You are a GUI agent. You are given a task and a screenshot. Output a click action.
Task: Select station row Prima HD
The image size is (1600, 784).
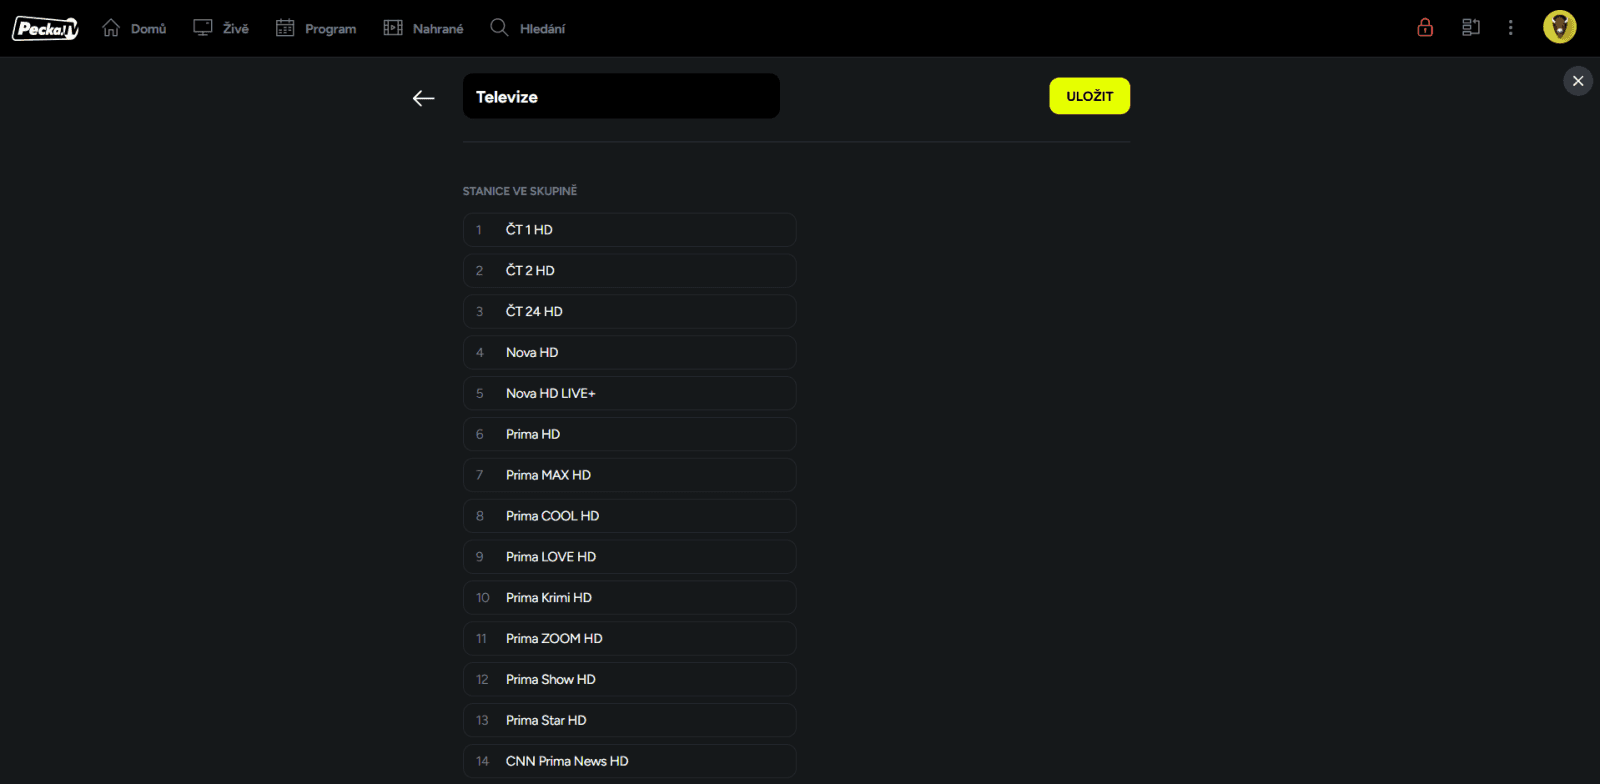tap(629, 435)
